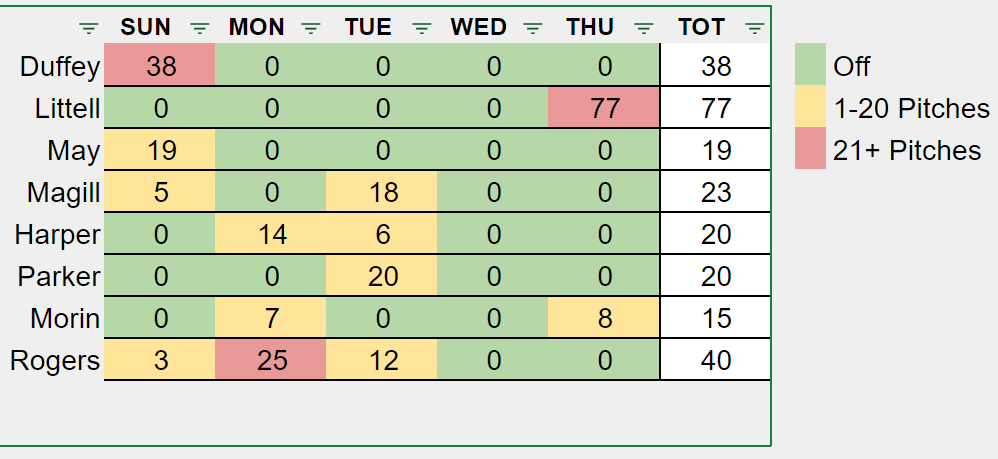Select Littell's red 77 cell under THU
The width and height of the screenshot is (998, 459).
point(604,108)
